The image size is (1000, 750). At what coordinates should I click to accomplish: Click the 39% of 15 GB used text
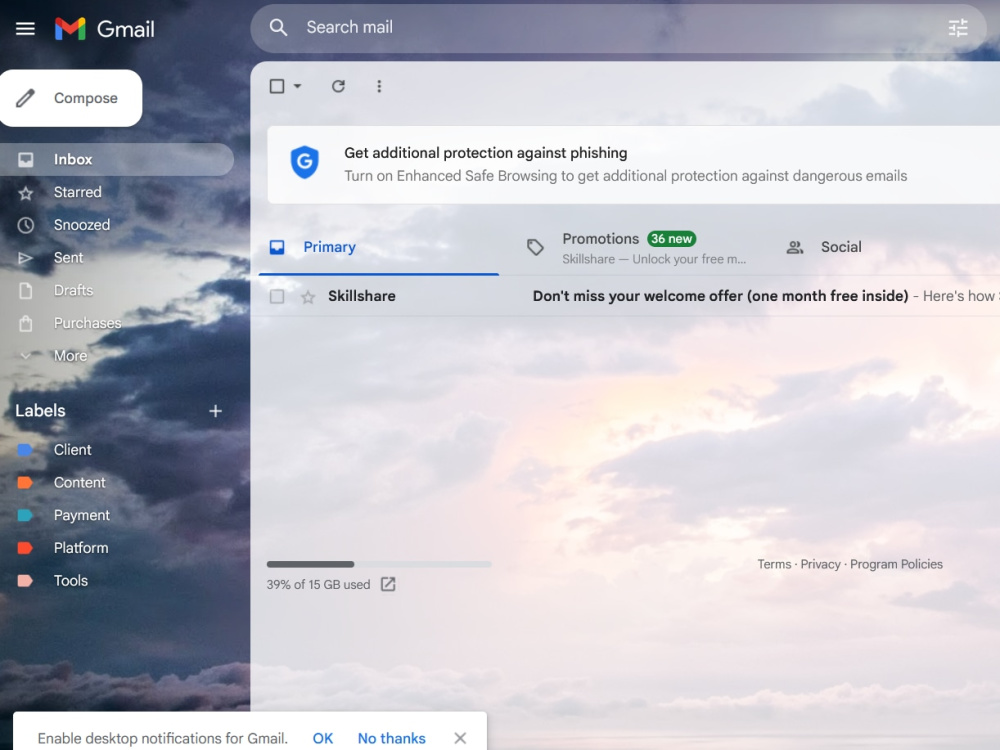point(318,585)
